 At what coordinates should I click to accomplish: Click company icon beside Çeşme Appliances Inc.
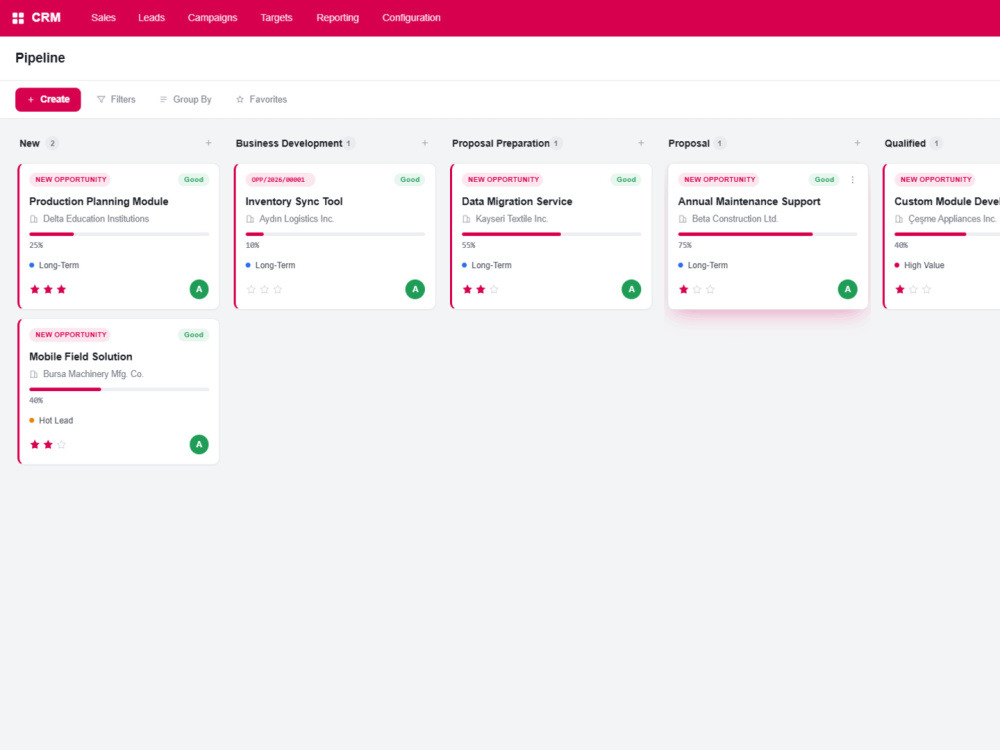click(x=899, y=219)
